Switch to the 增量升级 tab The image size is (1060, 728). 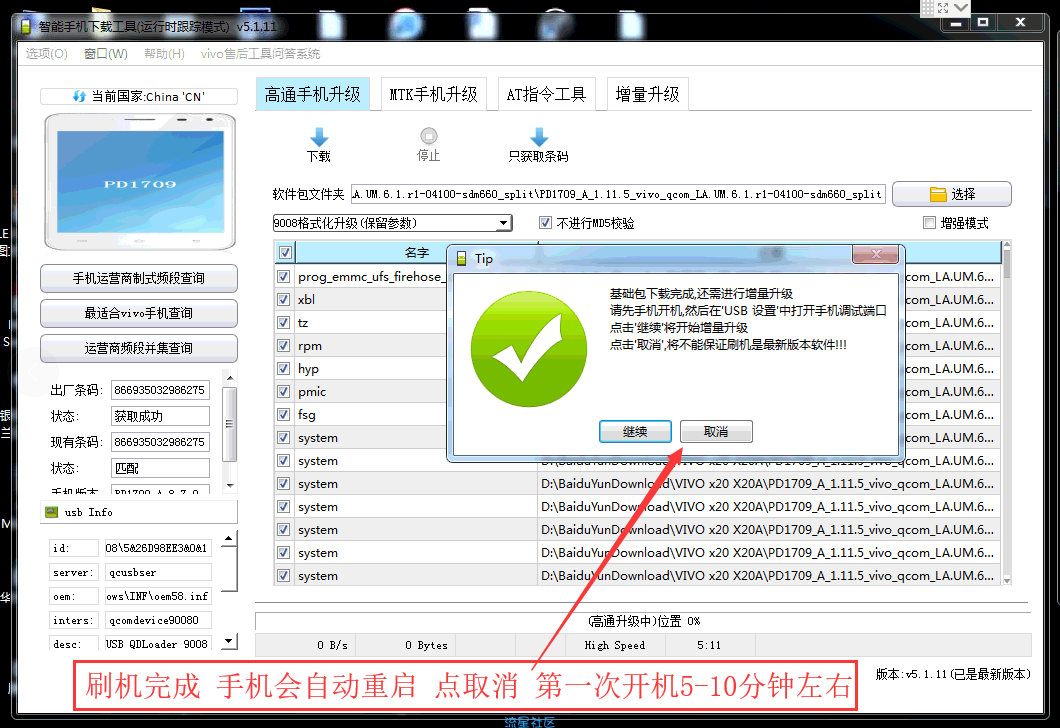pyautogui.click(x=648, y=95)
